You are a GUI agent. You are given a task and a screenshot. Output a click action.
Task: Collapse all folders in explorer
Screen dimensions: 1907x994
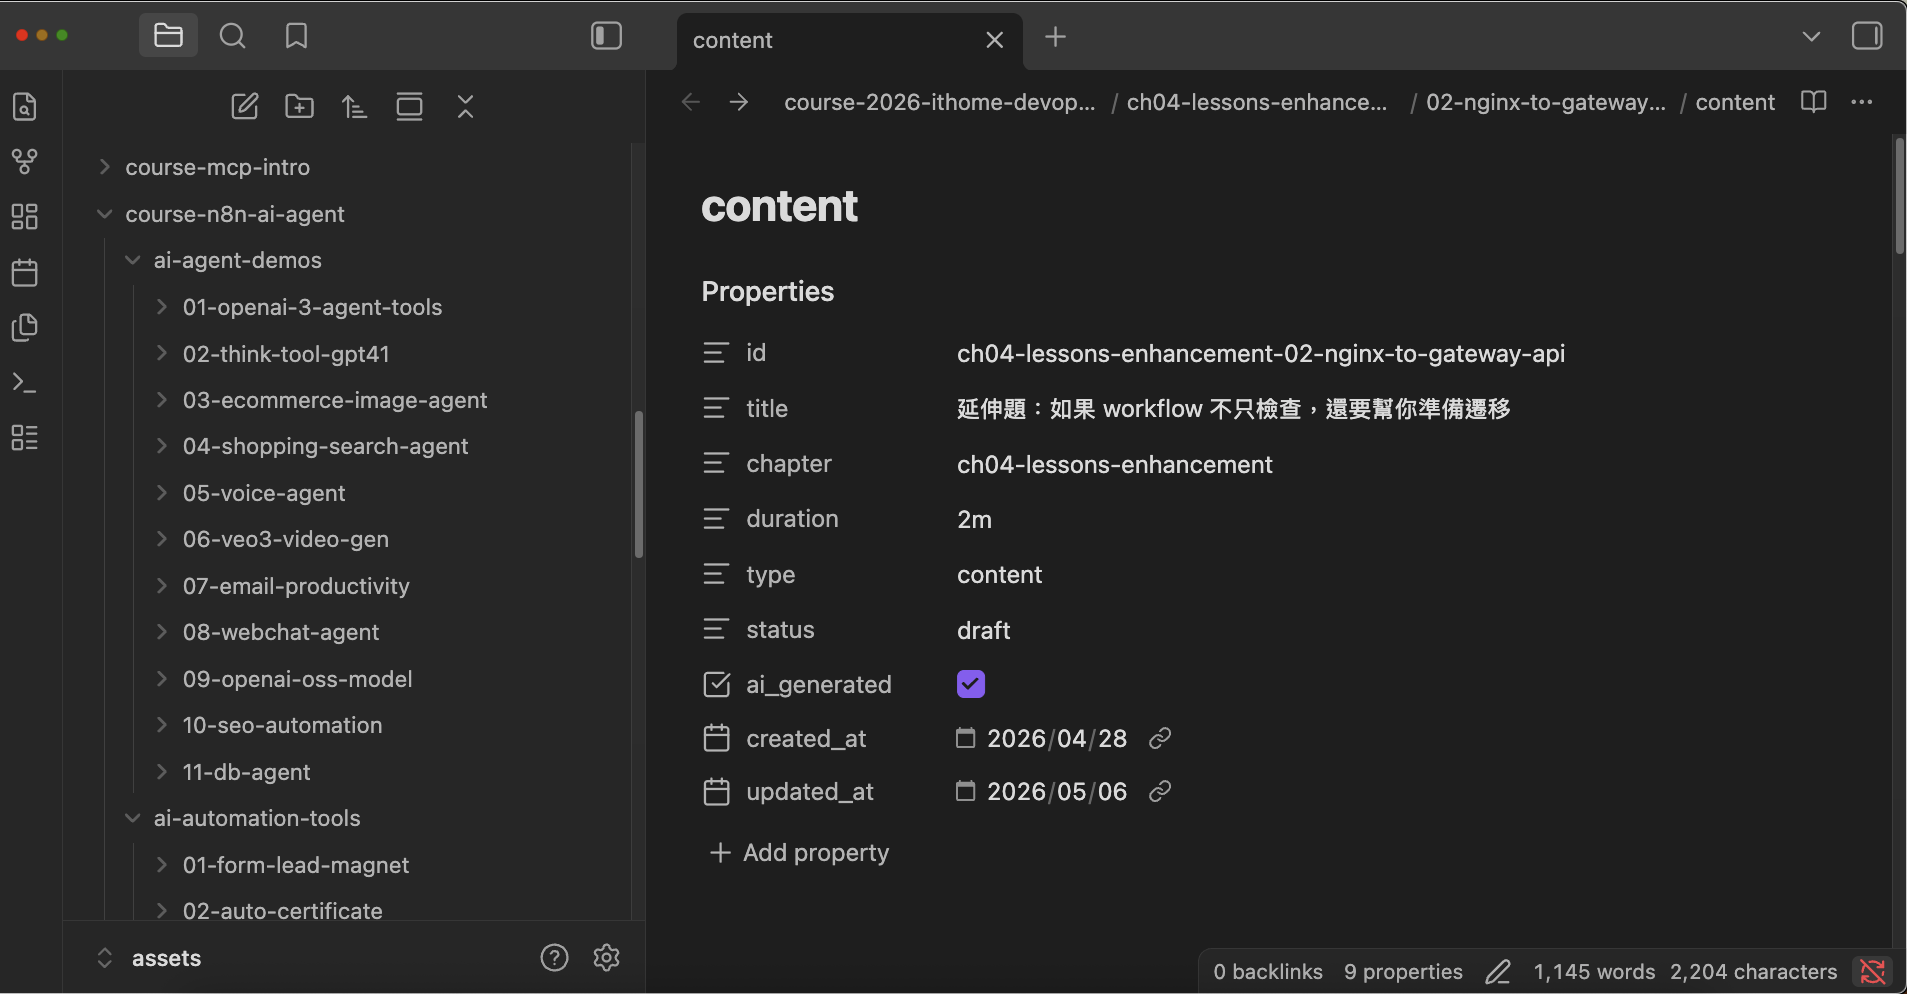click(x=465, y=107)
